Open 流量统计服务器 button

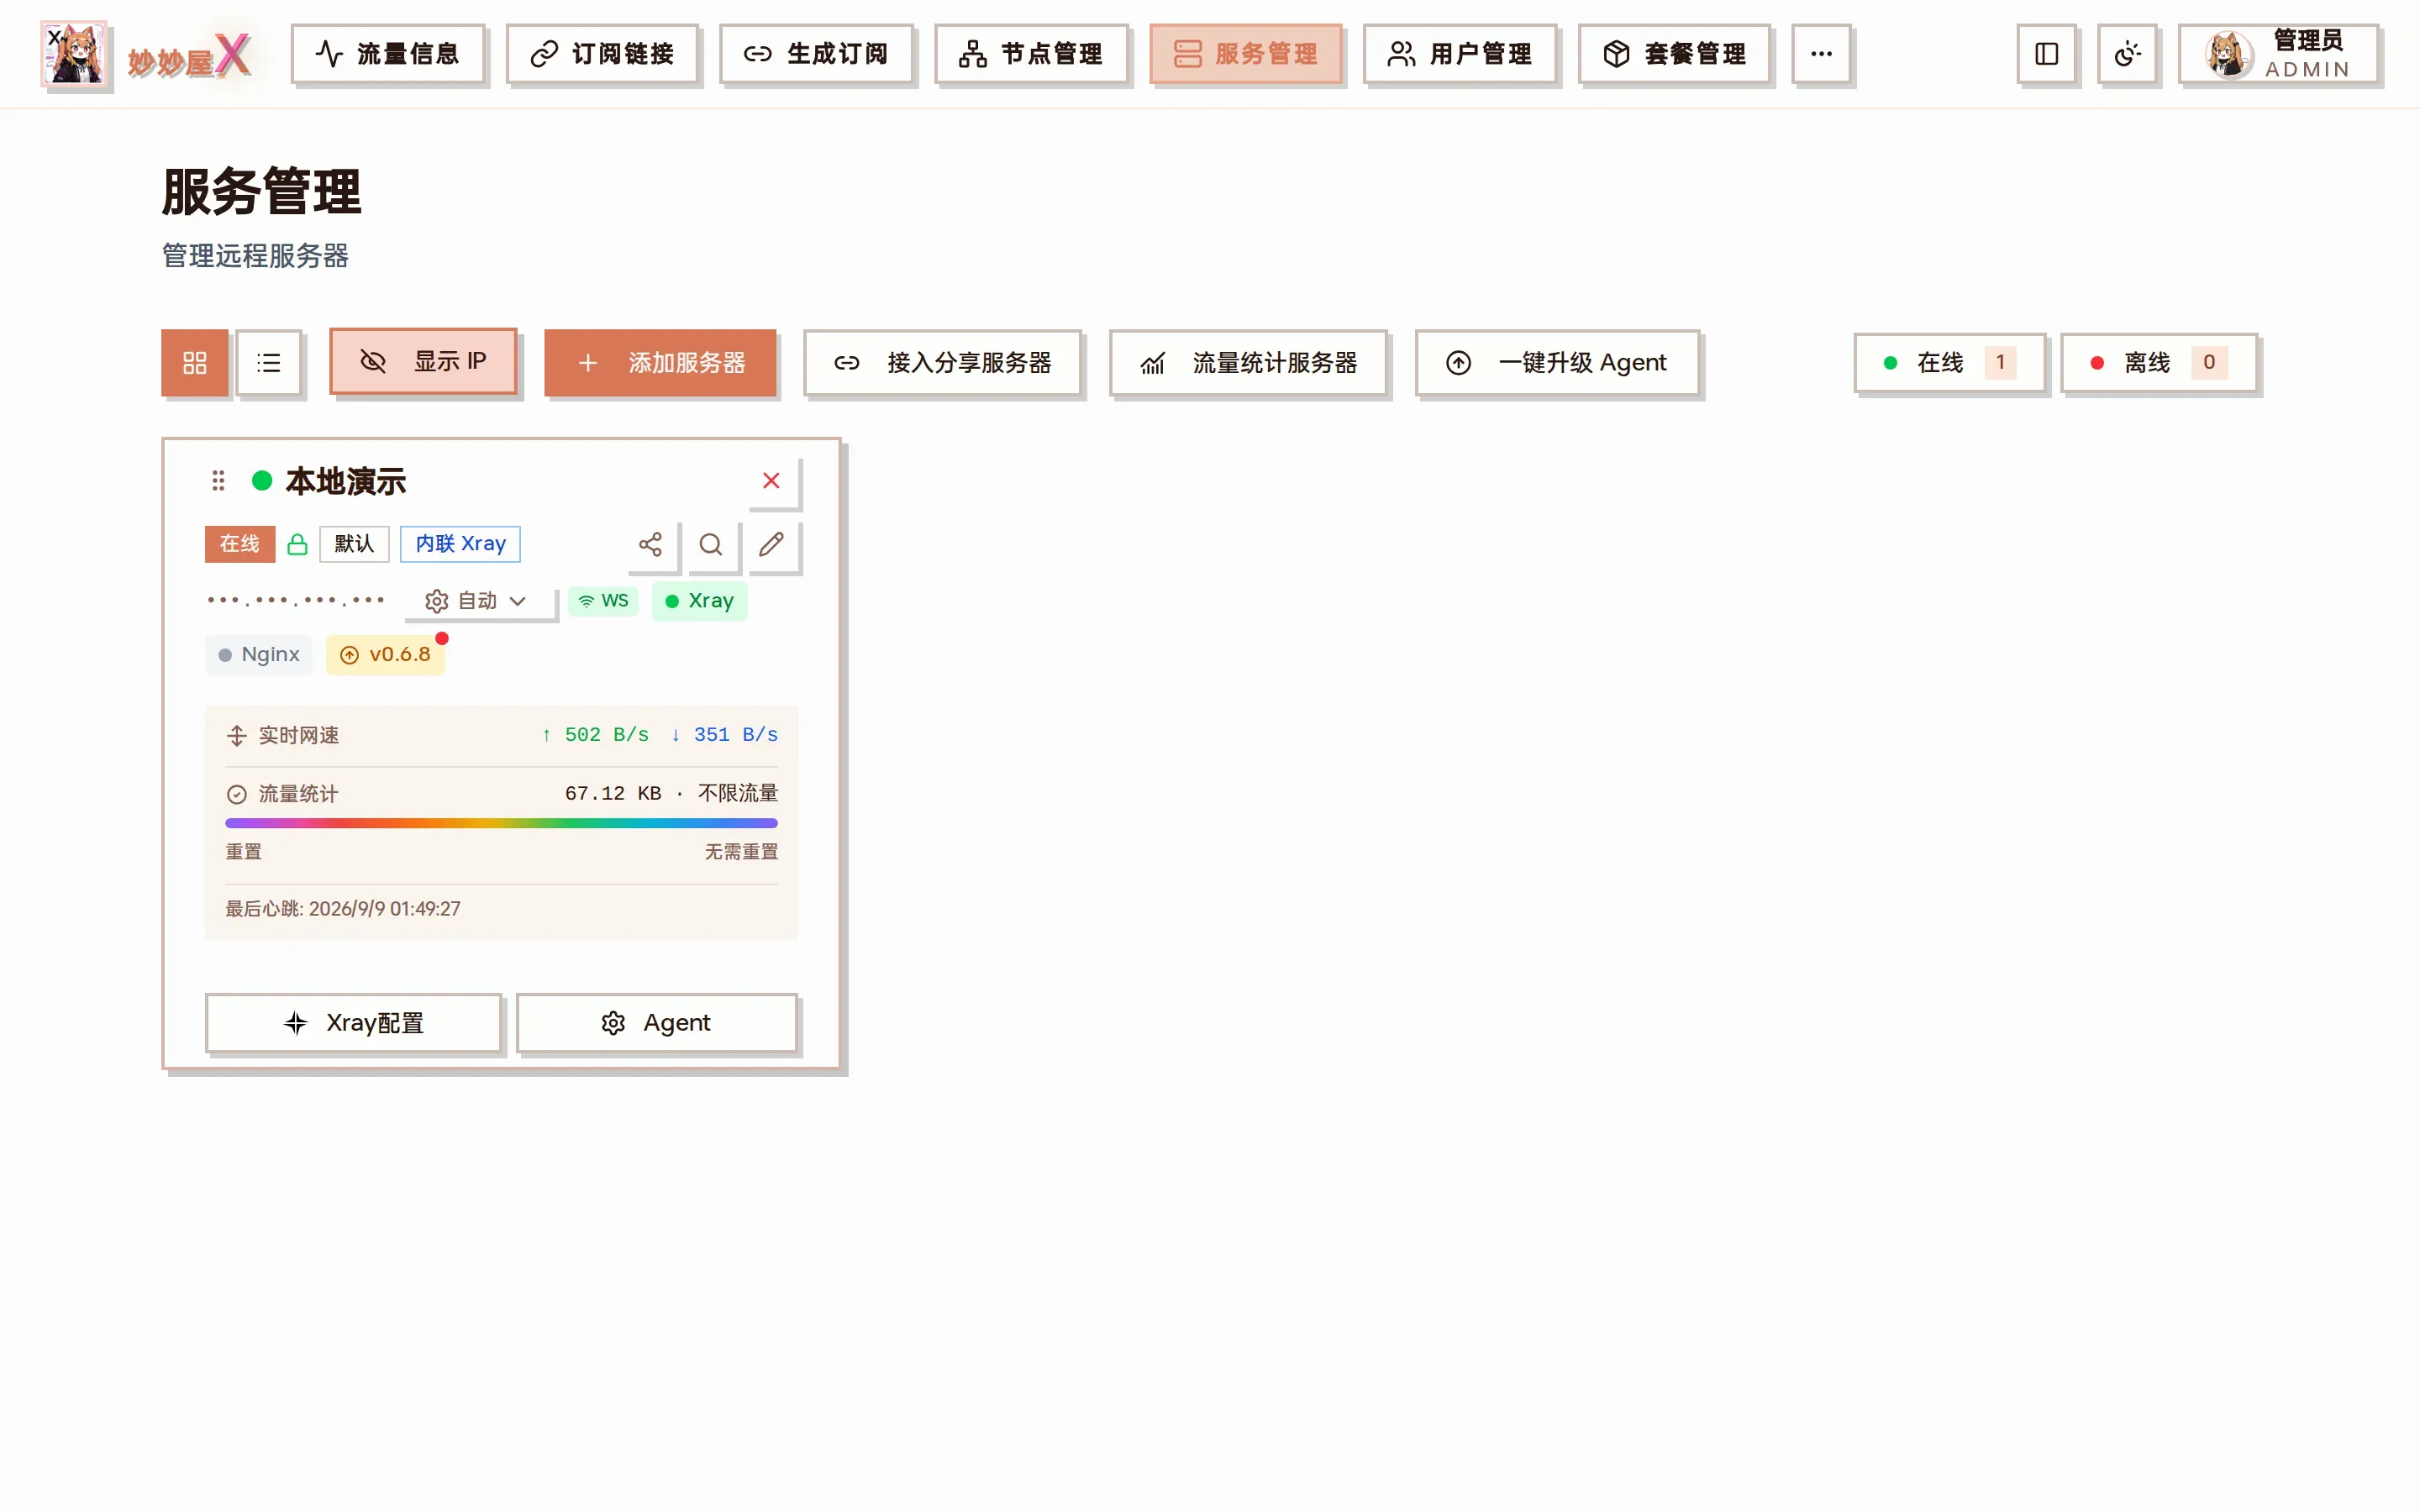point(1248,363)
